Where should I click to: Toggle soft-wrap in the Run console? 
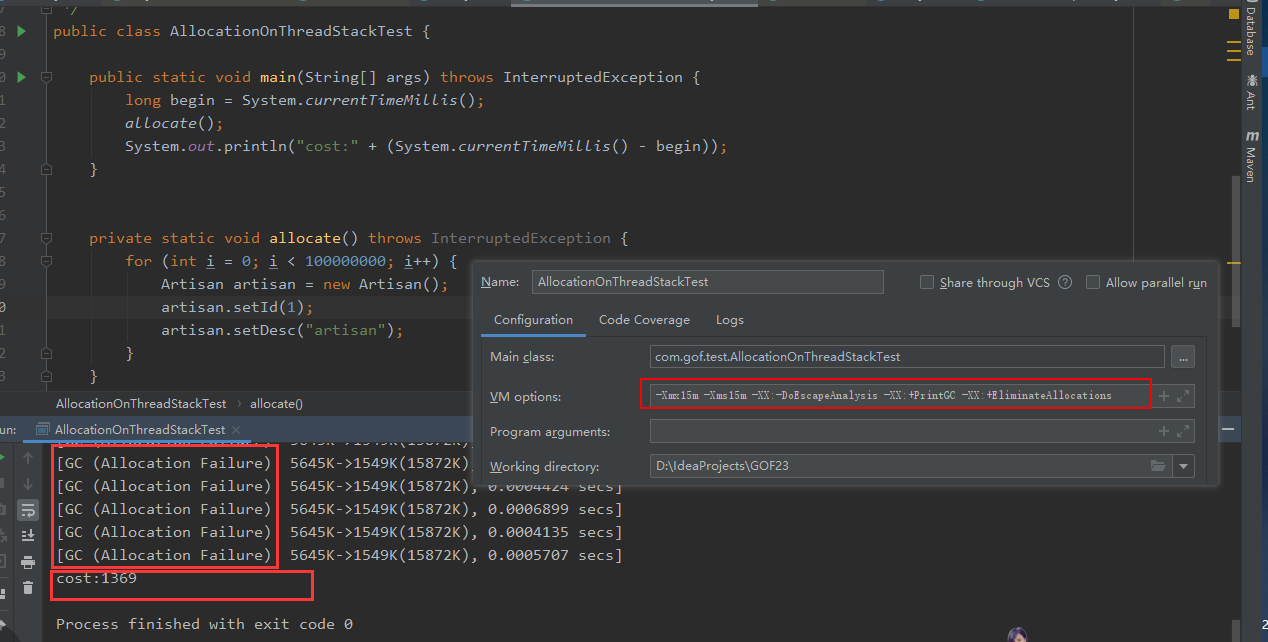click(x=28, y=511)
